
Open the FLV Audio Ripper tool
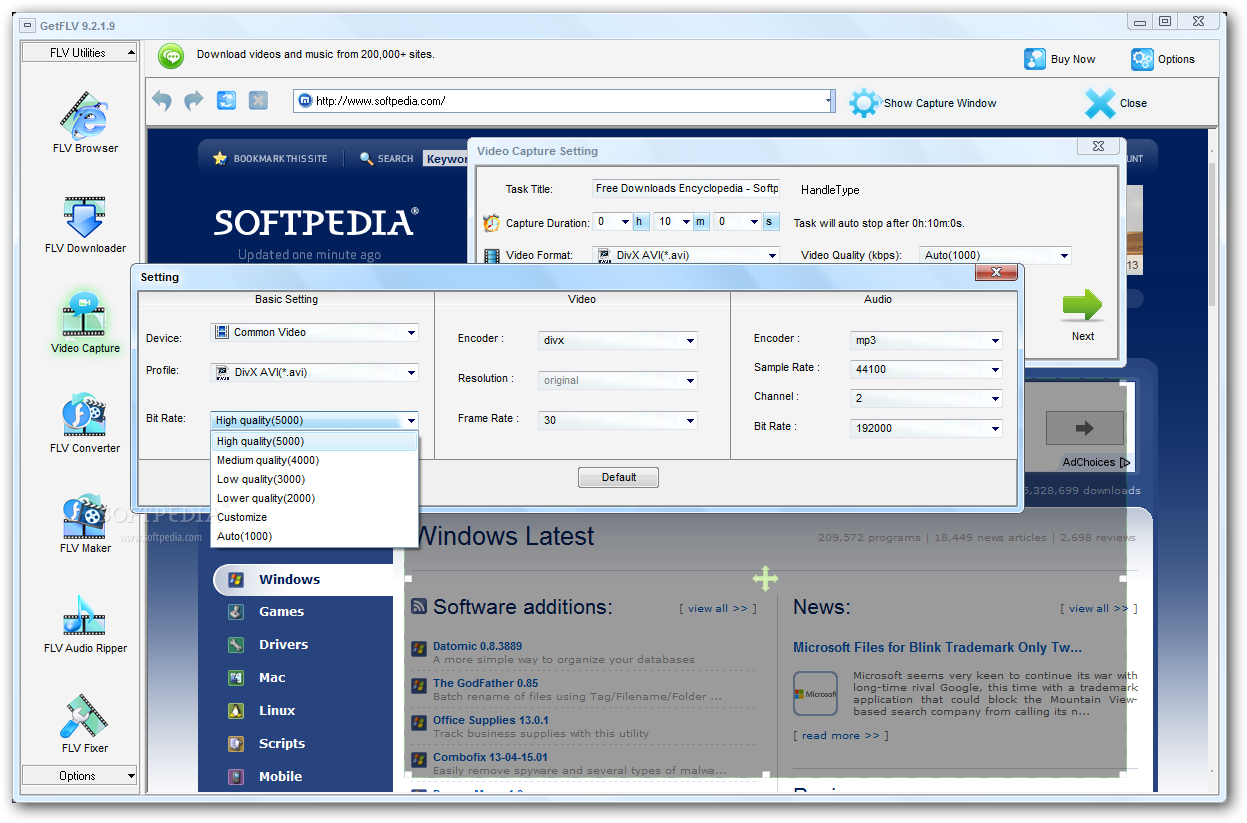85,623
